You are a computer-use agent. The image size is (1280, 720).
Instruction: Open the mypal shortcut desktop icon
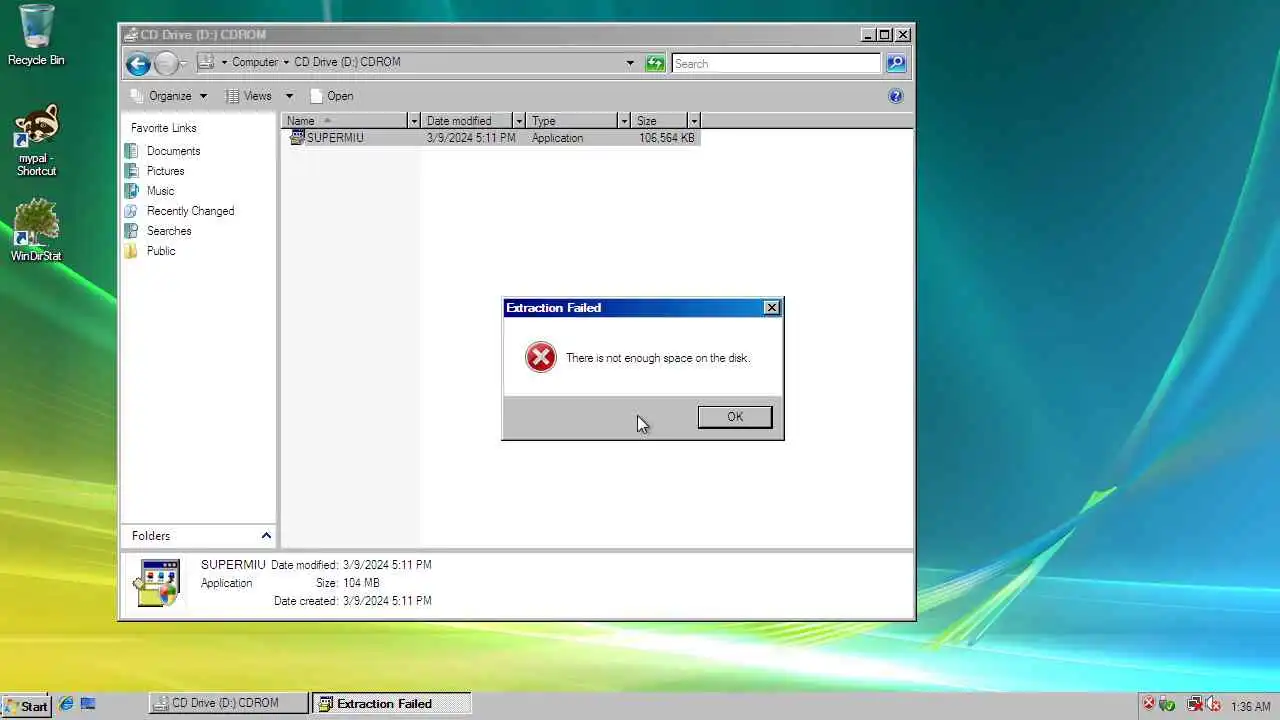click(x=36, y=140)
